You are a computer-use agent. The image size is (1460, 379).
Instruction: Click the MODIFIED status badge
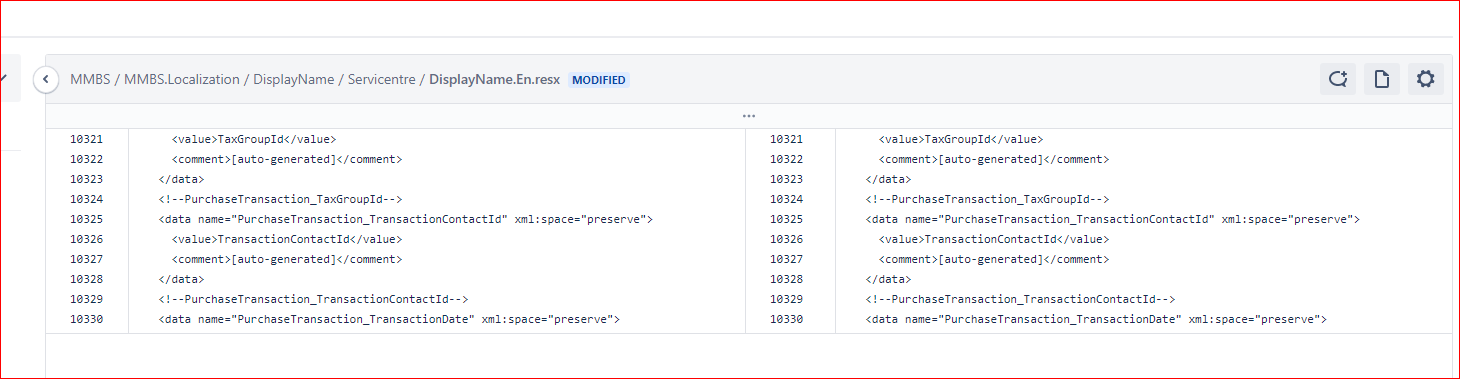click(599, 80)
